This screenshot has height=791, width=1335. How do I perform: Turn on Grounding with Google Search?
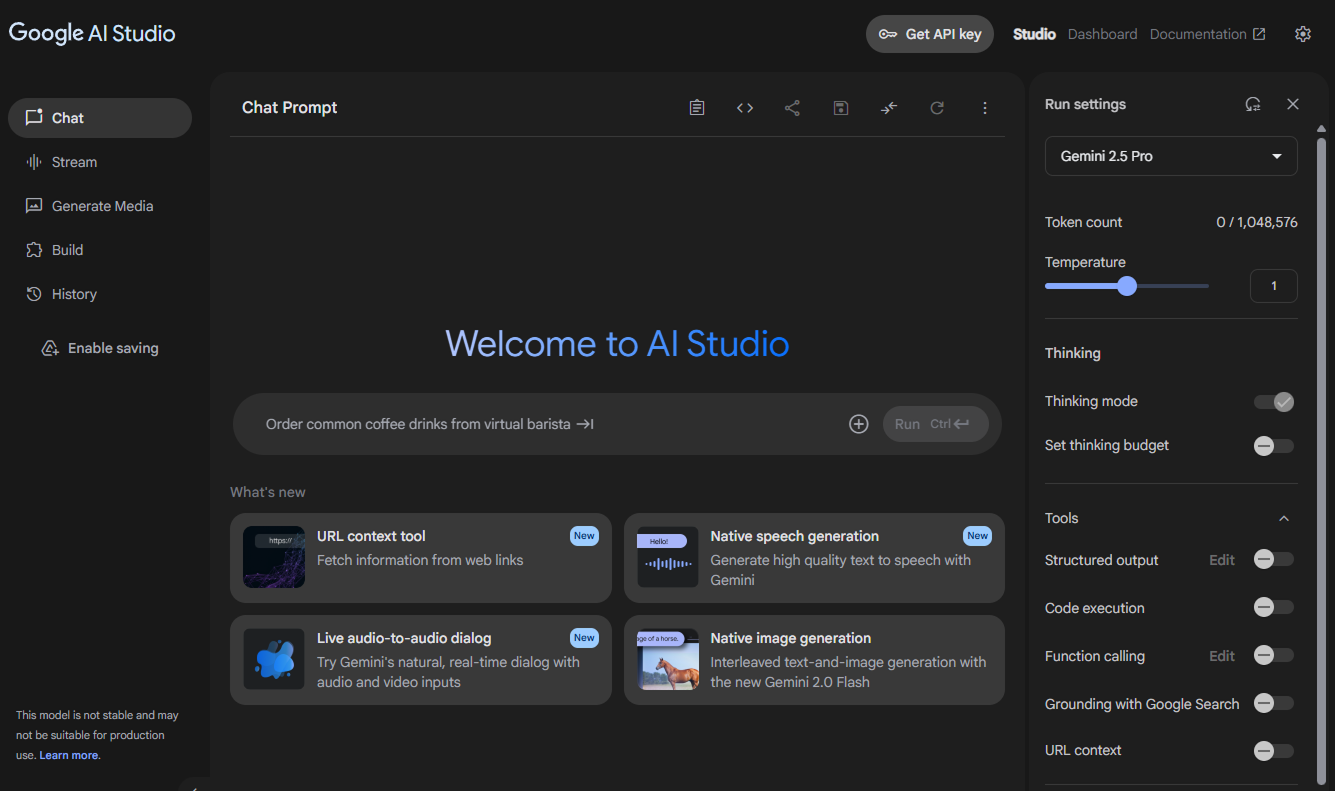(1274, 703)
